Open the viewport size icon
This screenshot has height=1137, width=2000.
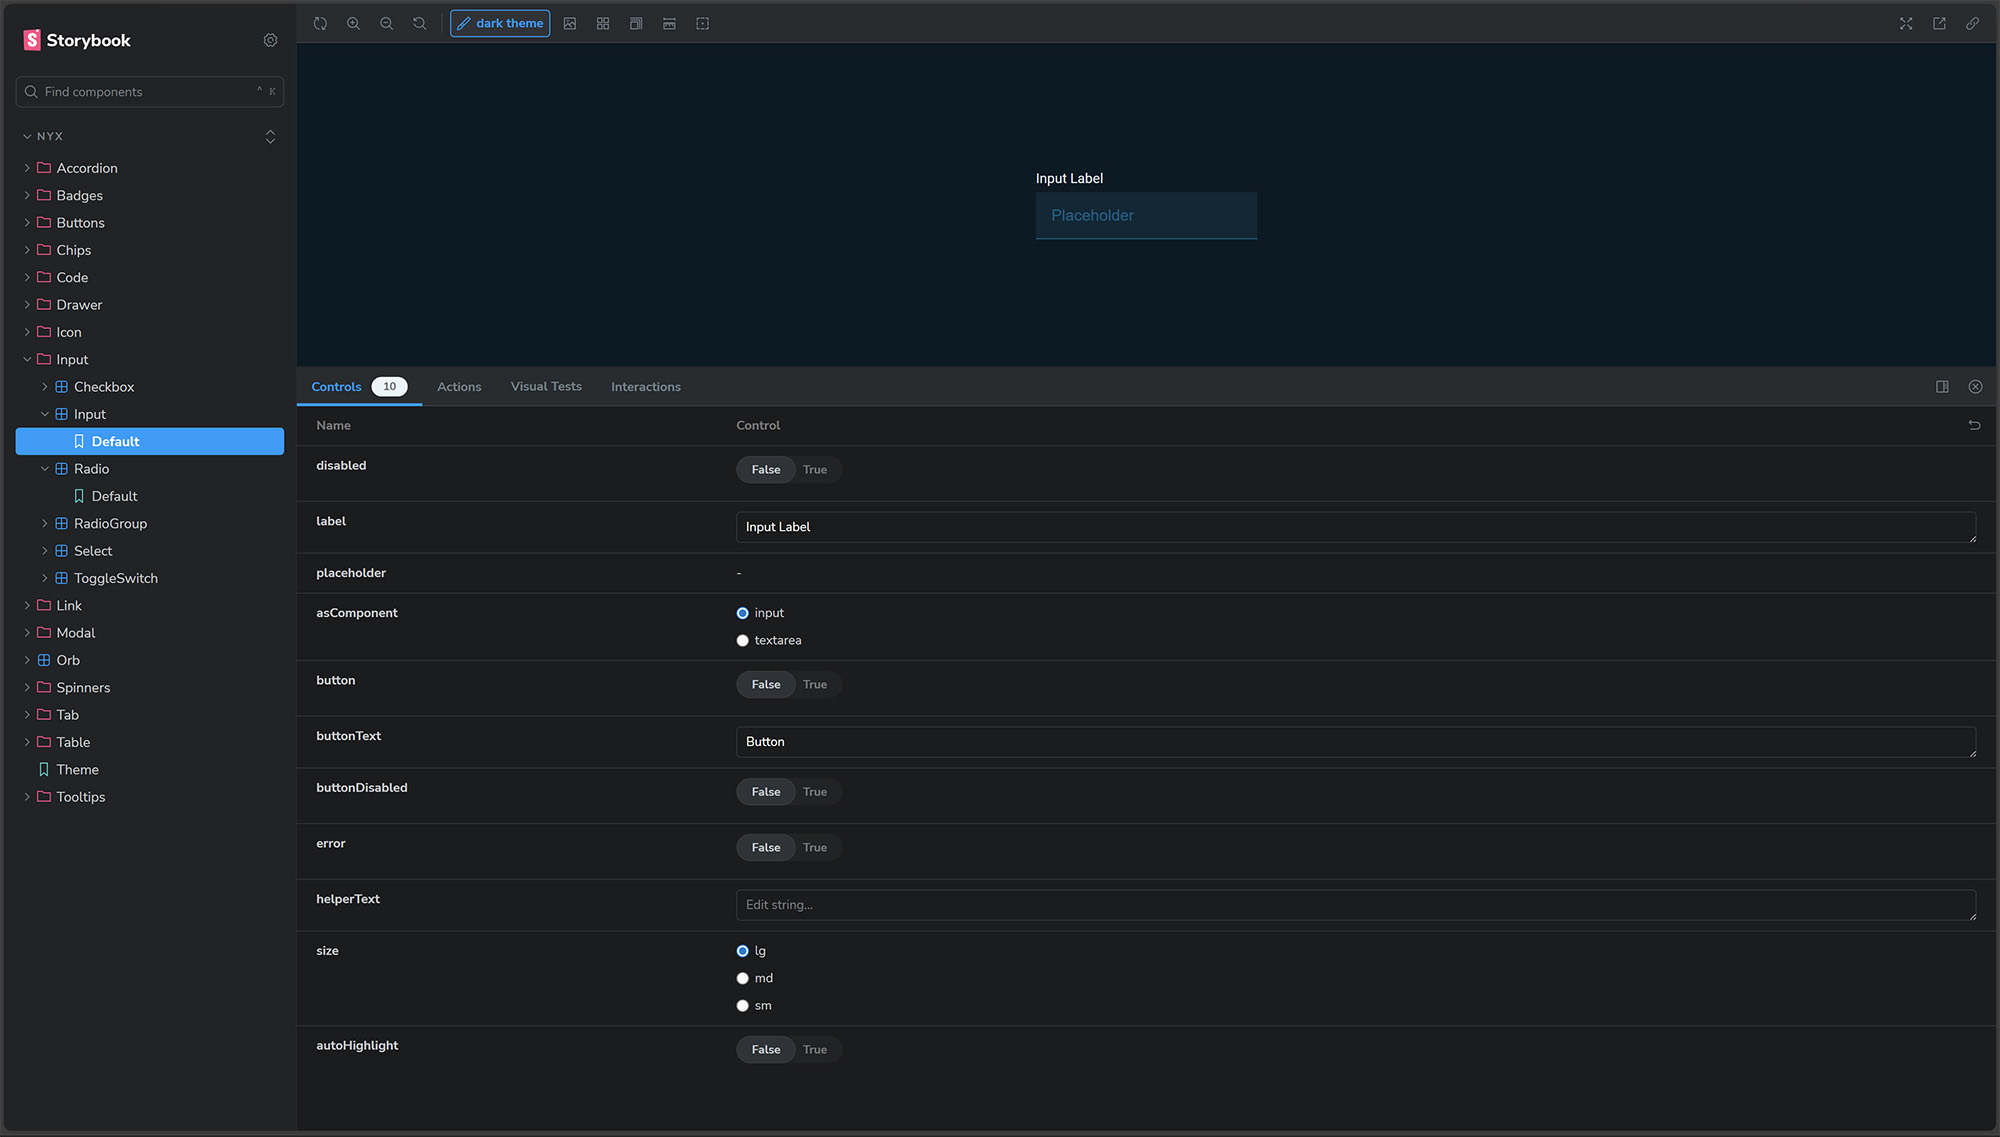[x=636, y=23]
